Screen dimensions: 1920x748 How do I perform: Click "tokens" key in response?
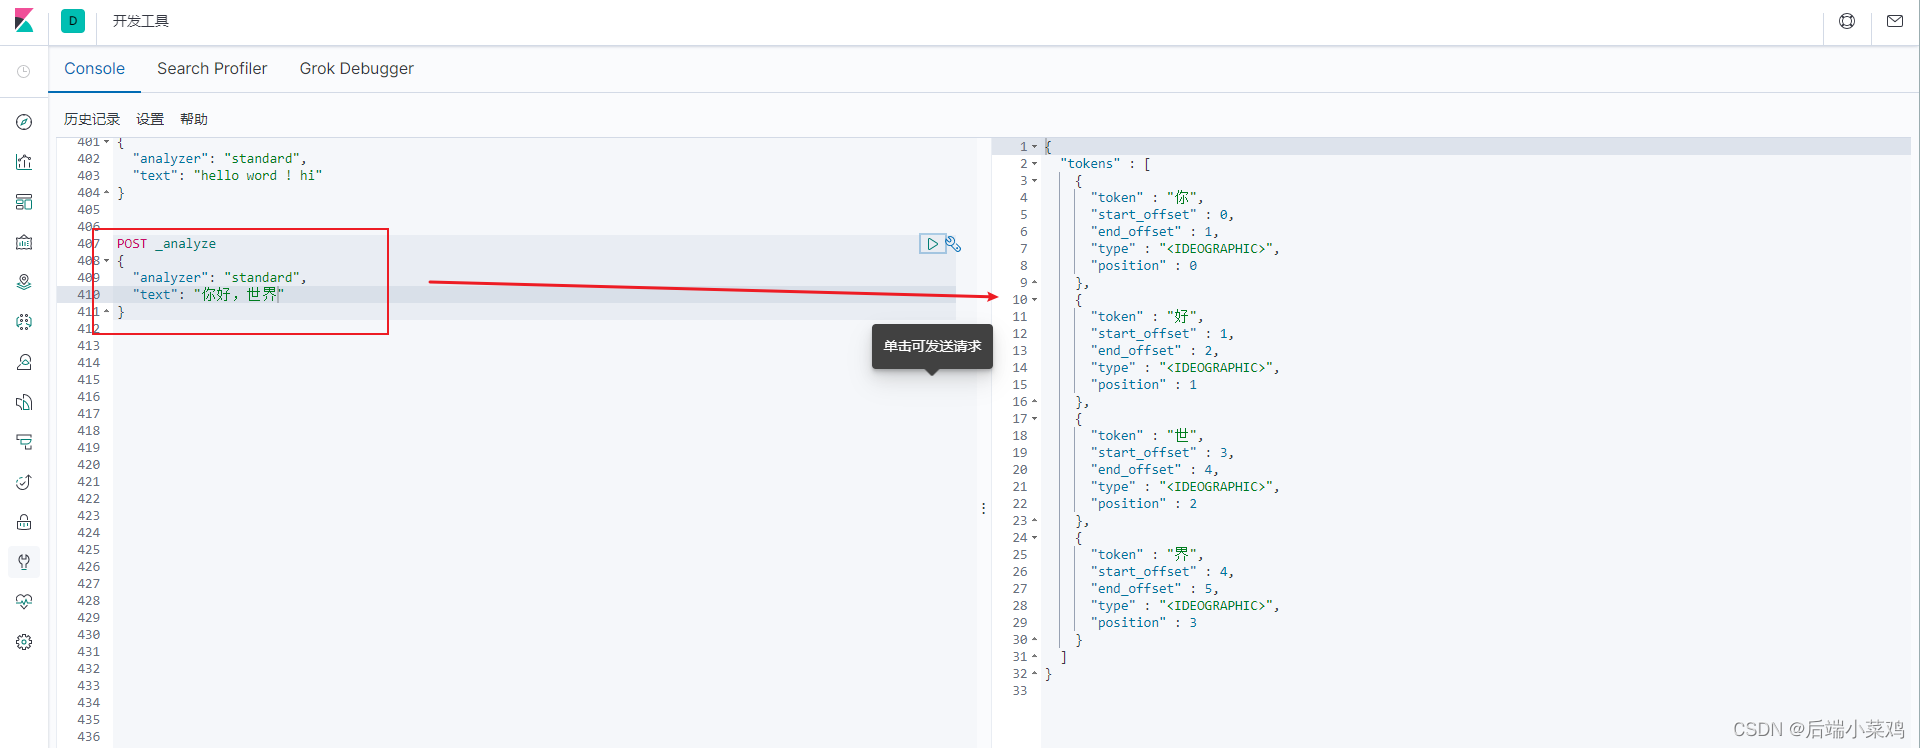(x=1090, y=164)
